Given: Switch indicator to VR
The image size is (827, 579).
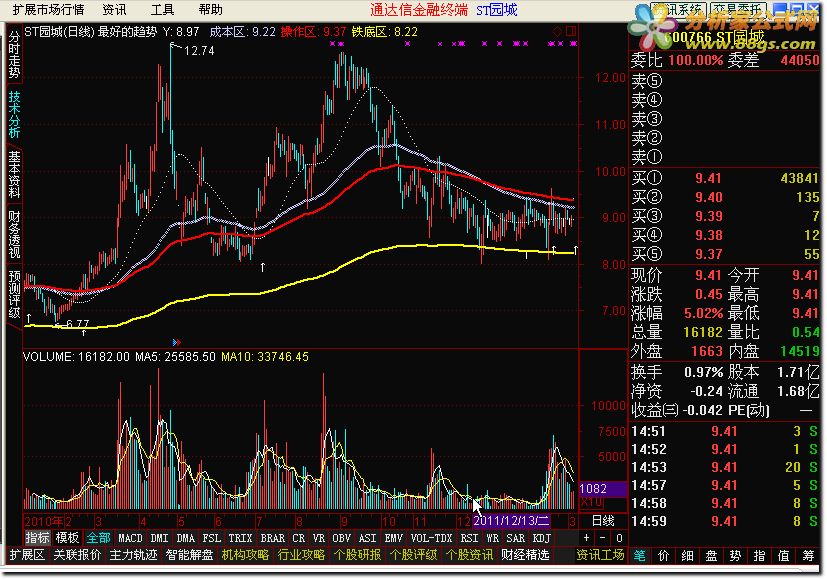Looking at the screenshot, I should [x=319, y=538].
